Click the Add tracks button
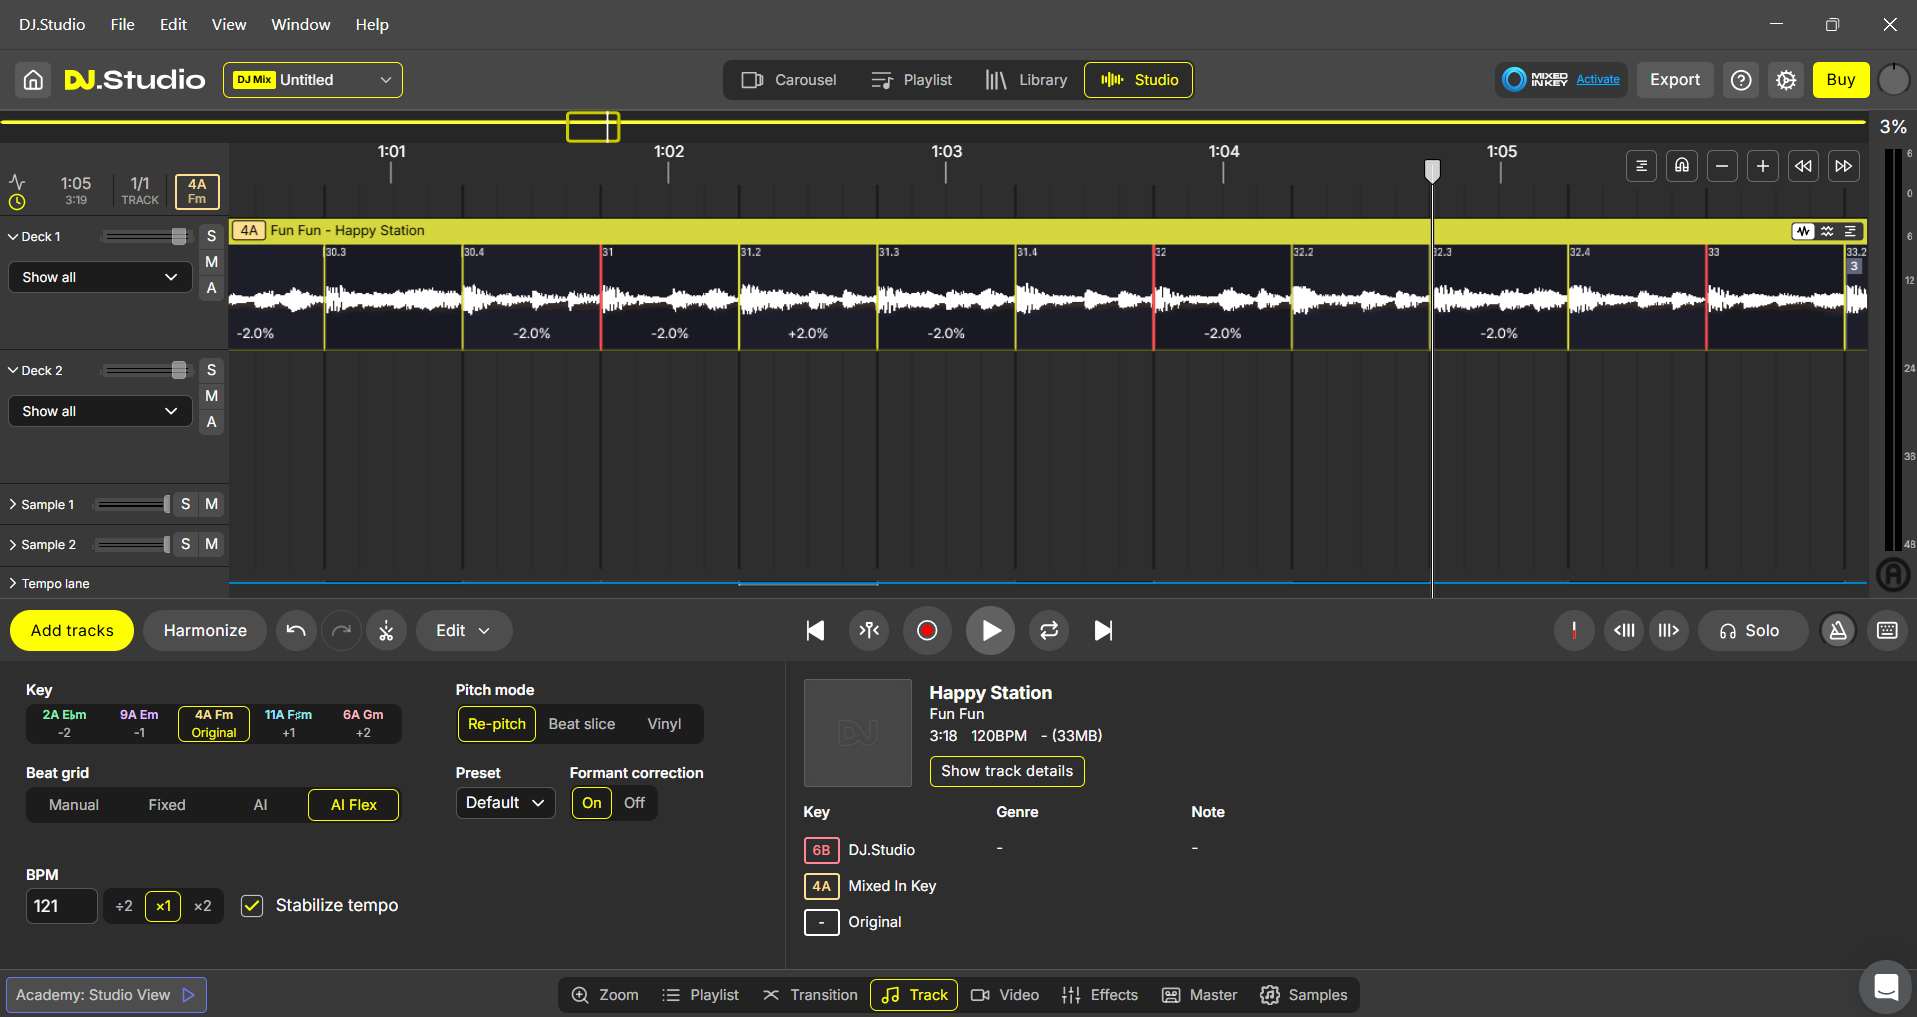This screenshot has height=1017, width=1917. point(72,631)
